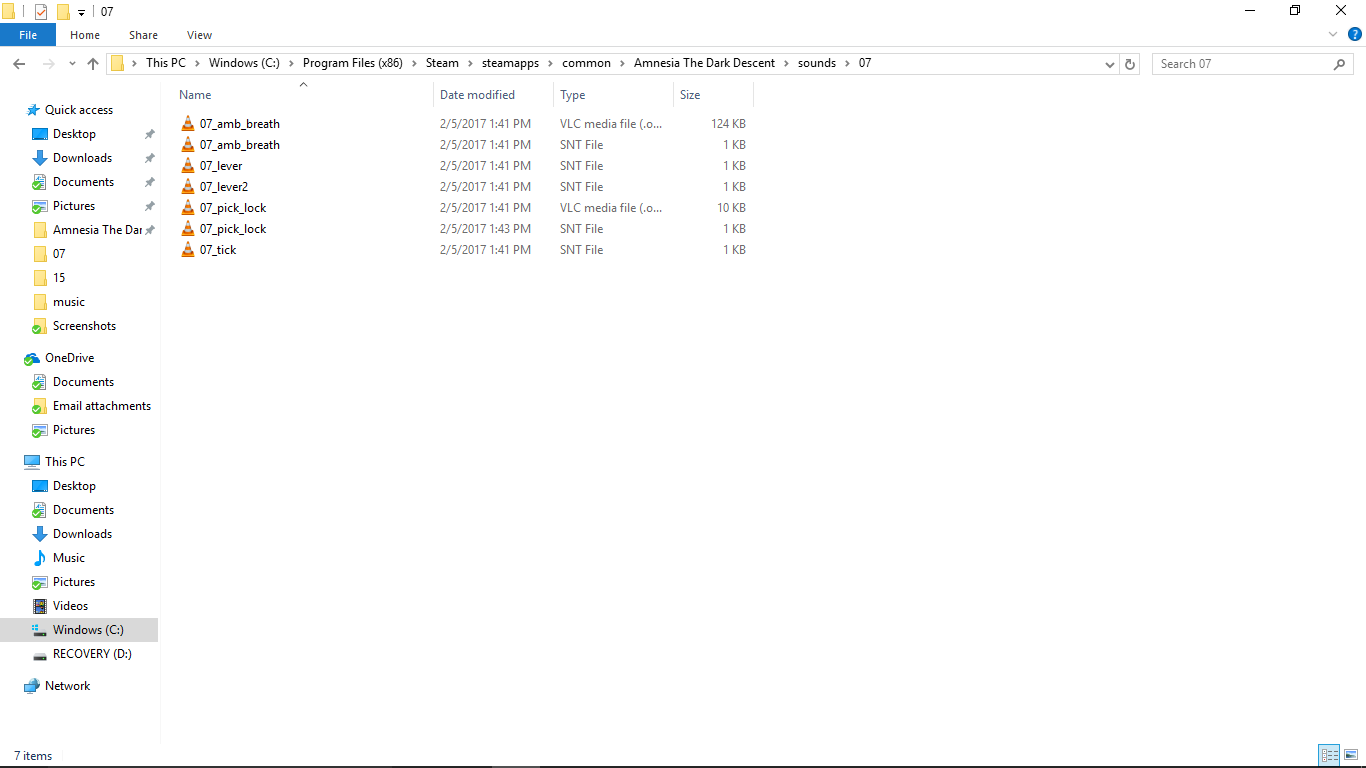This screenshot has height=768, width=1366.
Task: Open the Share ribbon tab
Action: (143, 35)
